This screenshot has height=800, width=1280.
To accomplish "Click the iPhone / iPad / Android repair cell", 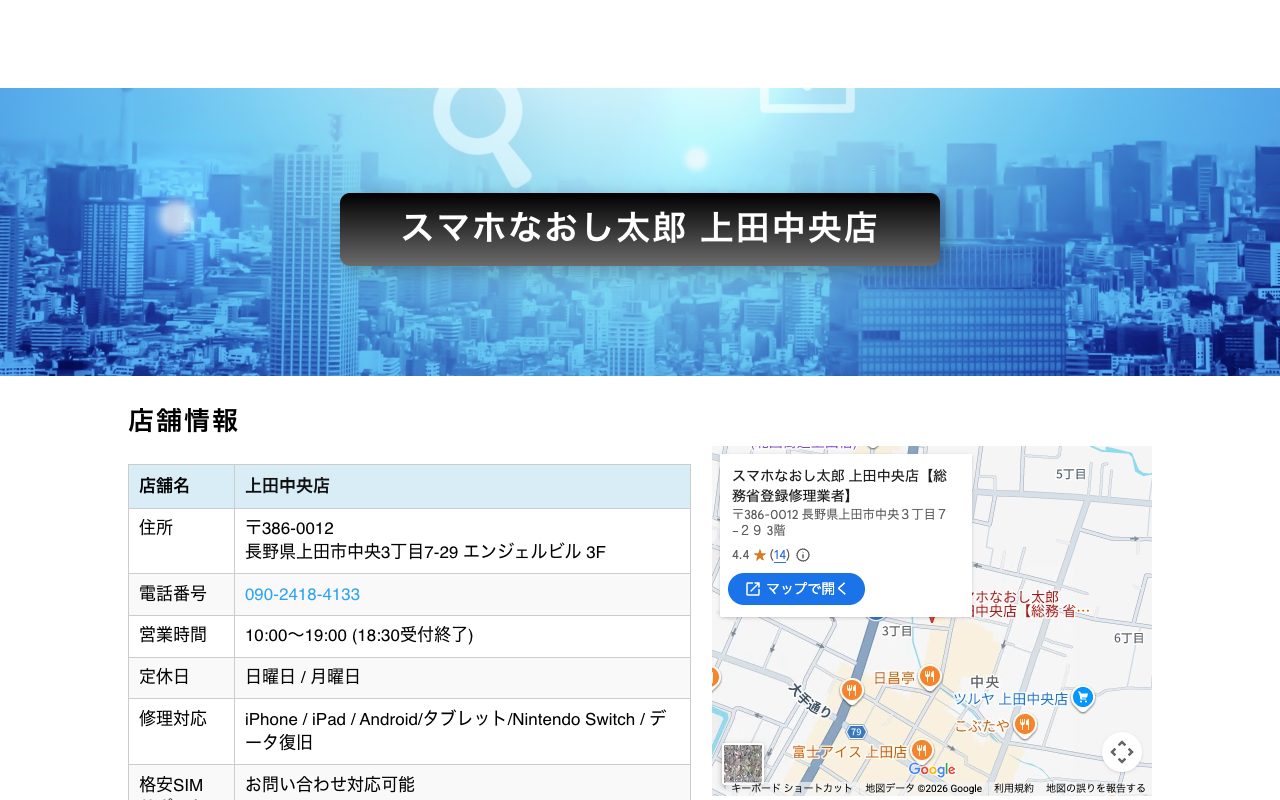I will (x=462, y=731).
